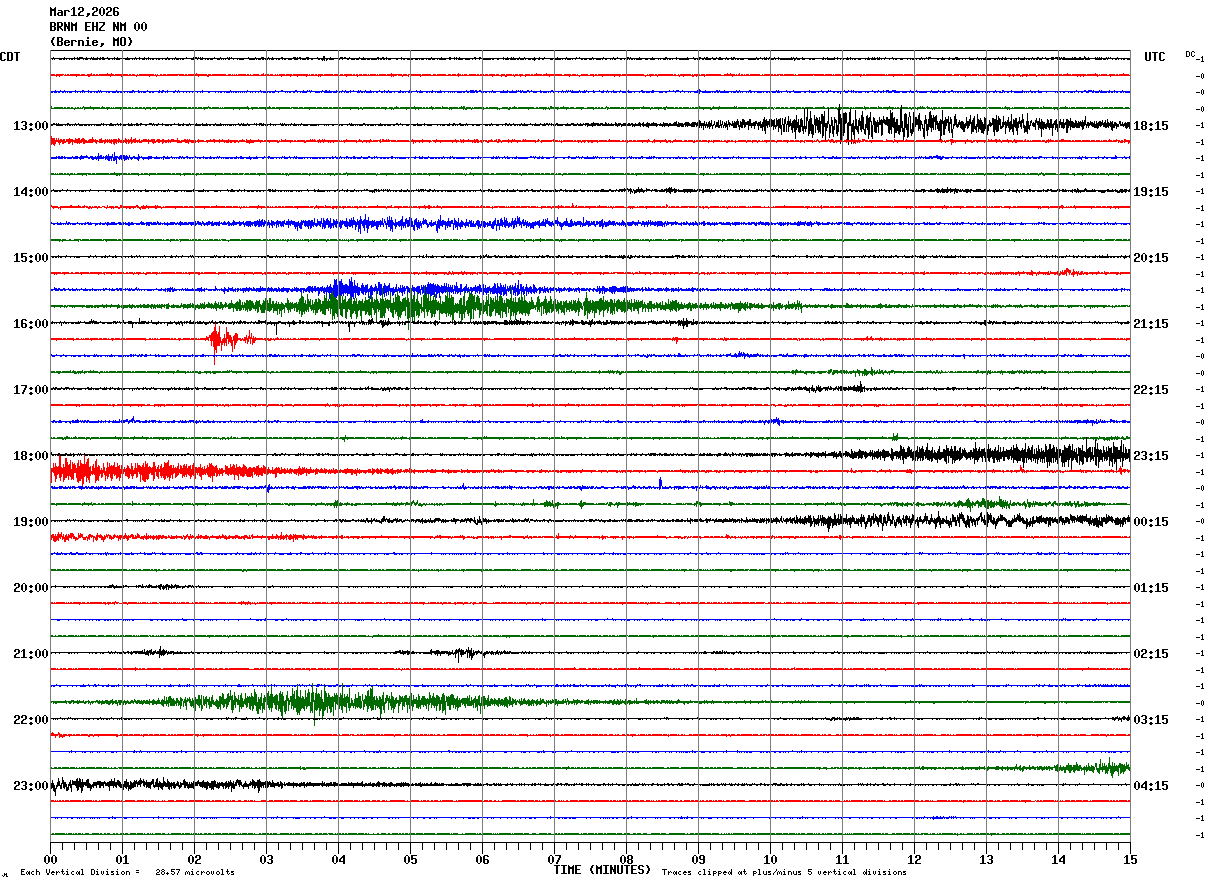Click the 23:15 UTC time label

pyautogui.click(x=1151, y=456)
